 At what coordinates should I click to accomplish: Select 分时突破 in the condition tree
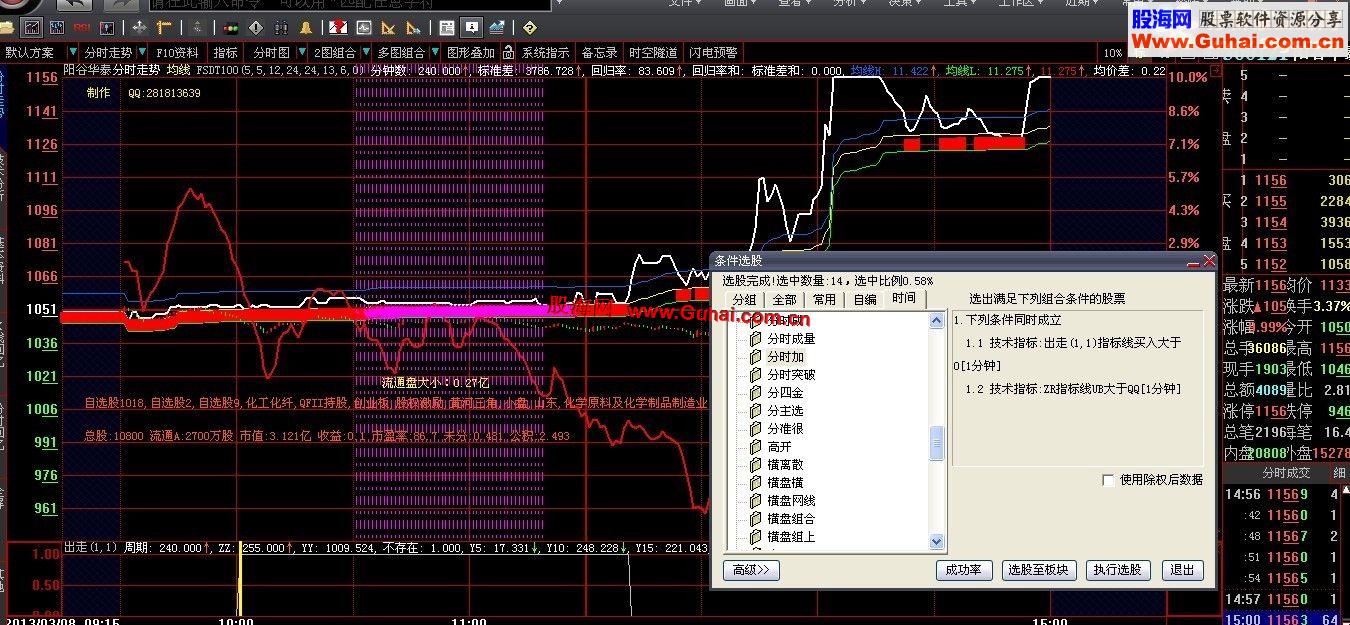791,375
